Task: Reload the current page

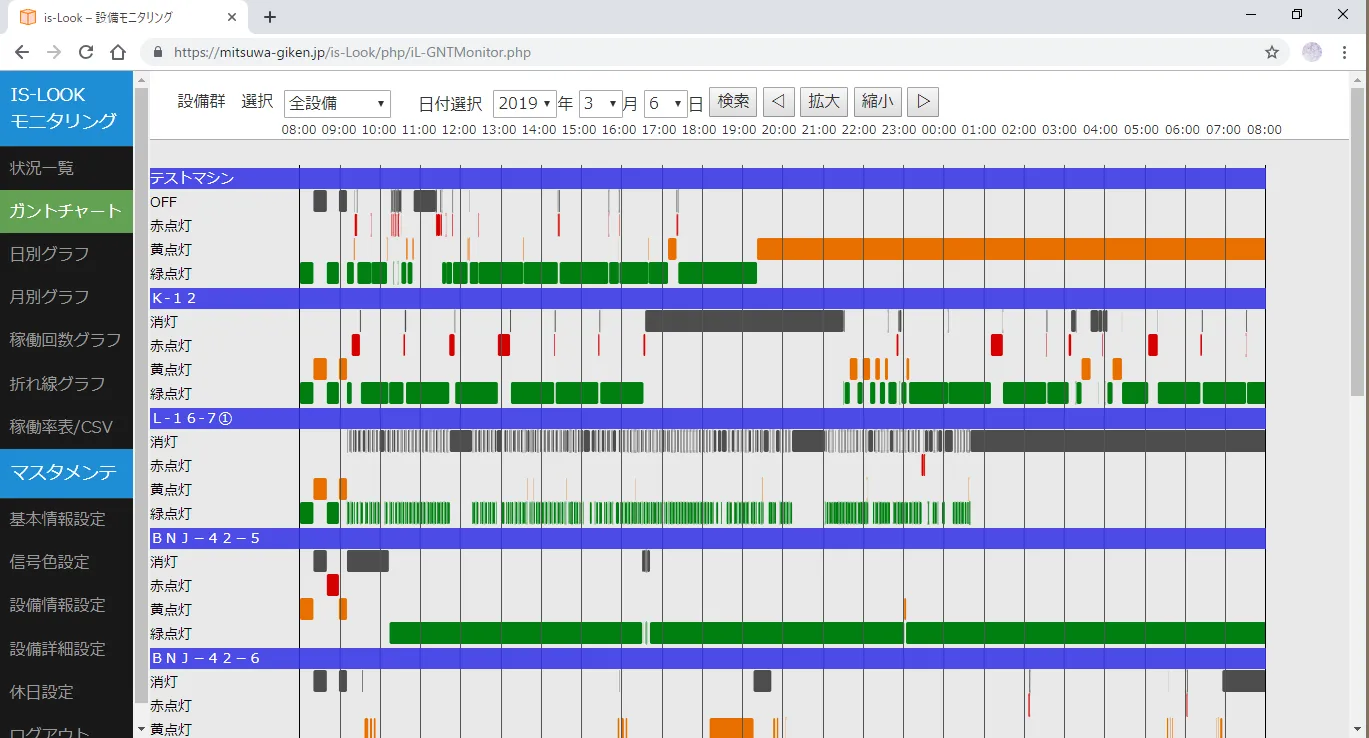Action: 86,52
